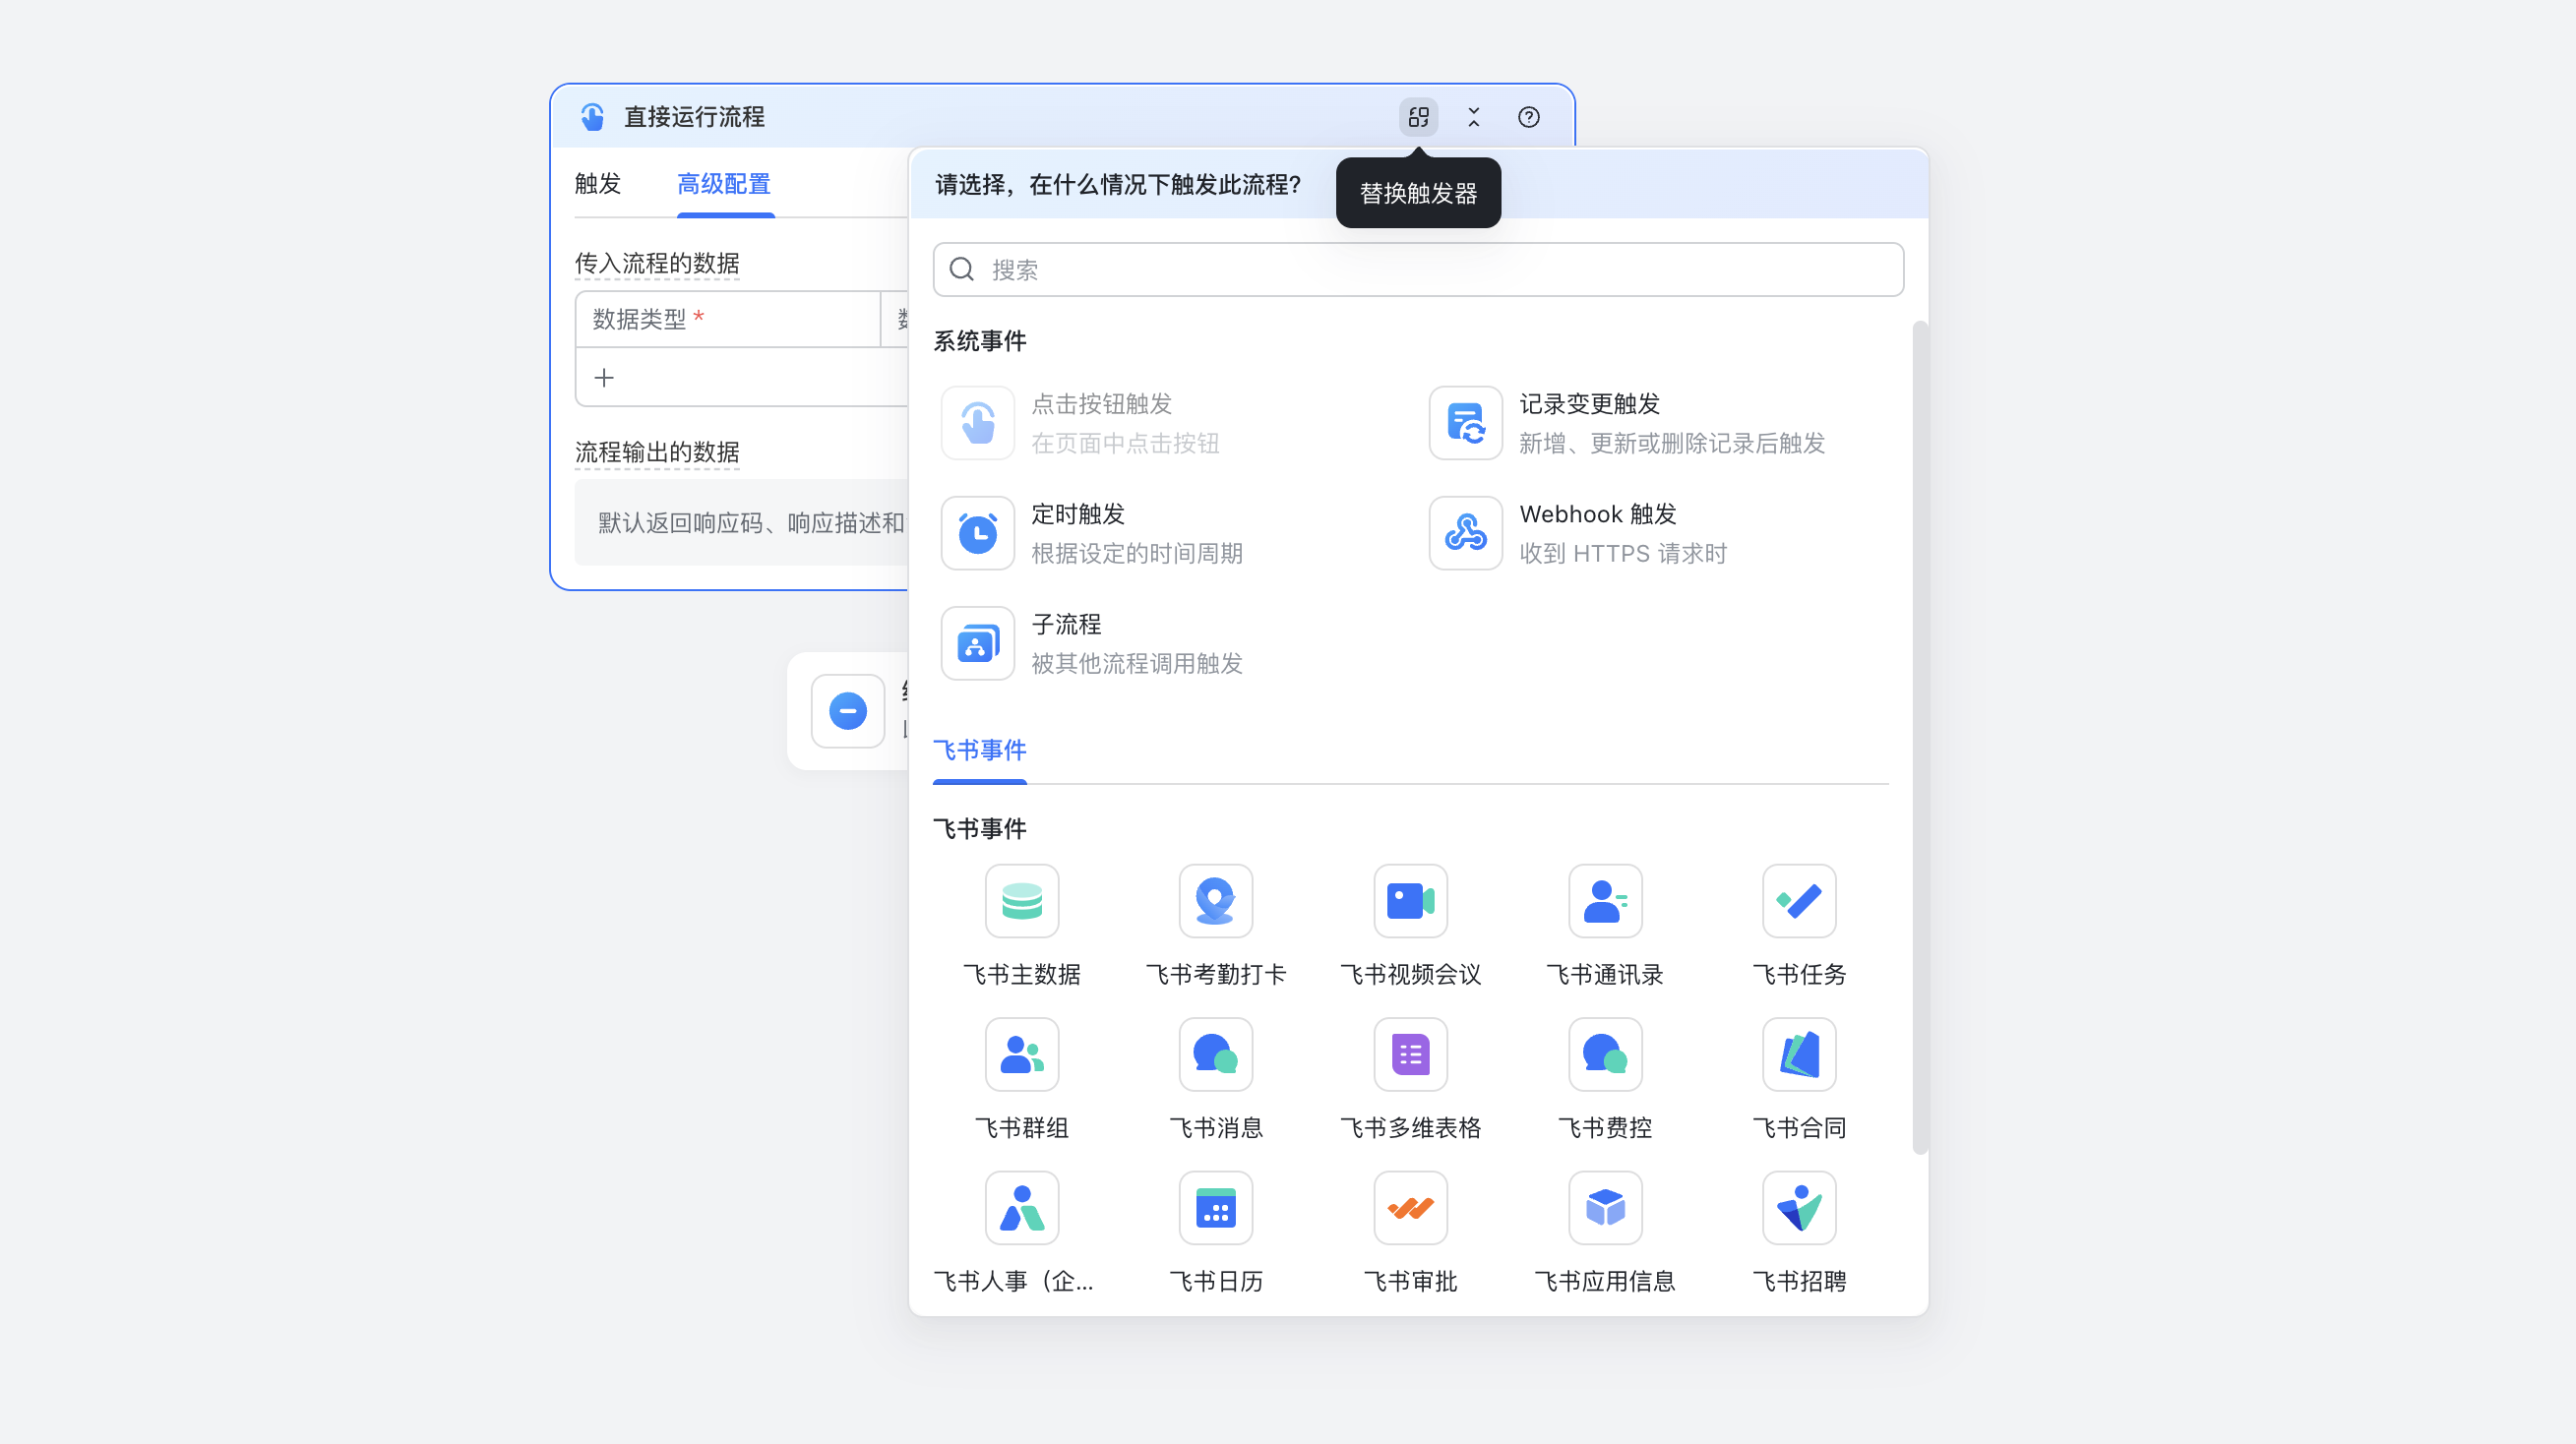Screen dimensions: 2576x1444
Task: Click the 搜索 input field
Action: click(1418, 269)
